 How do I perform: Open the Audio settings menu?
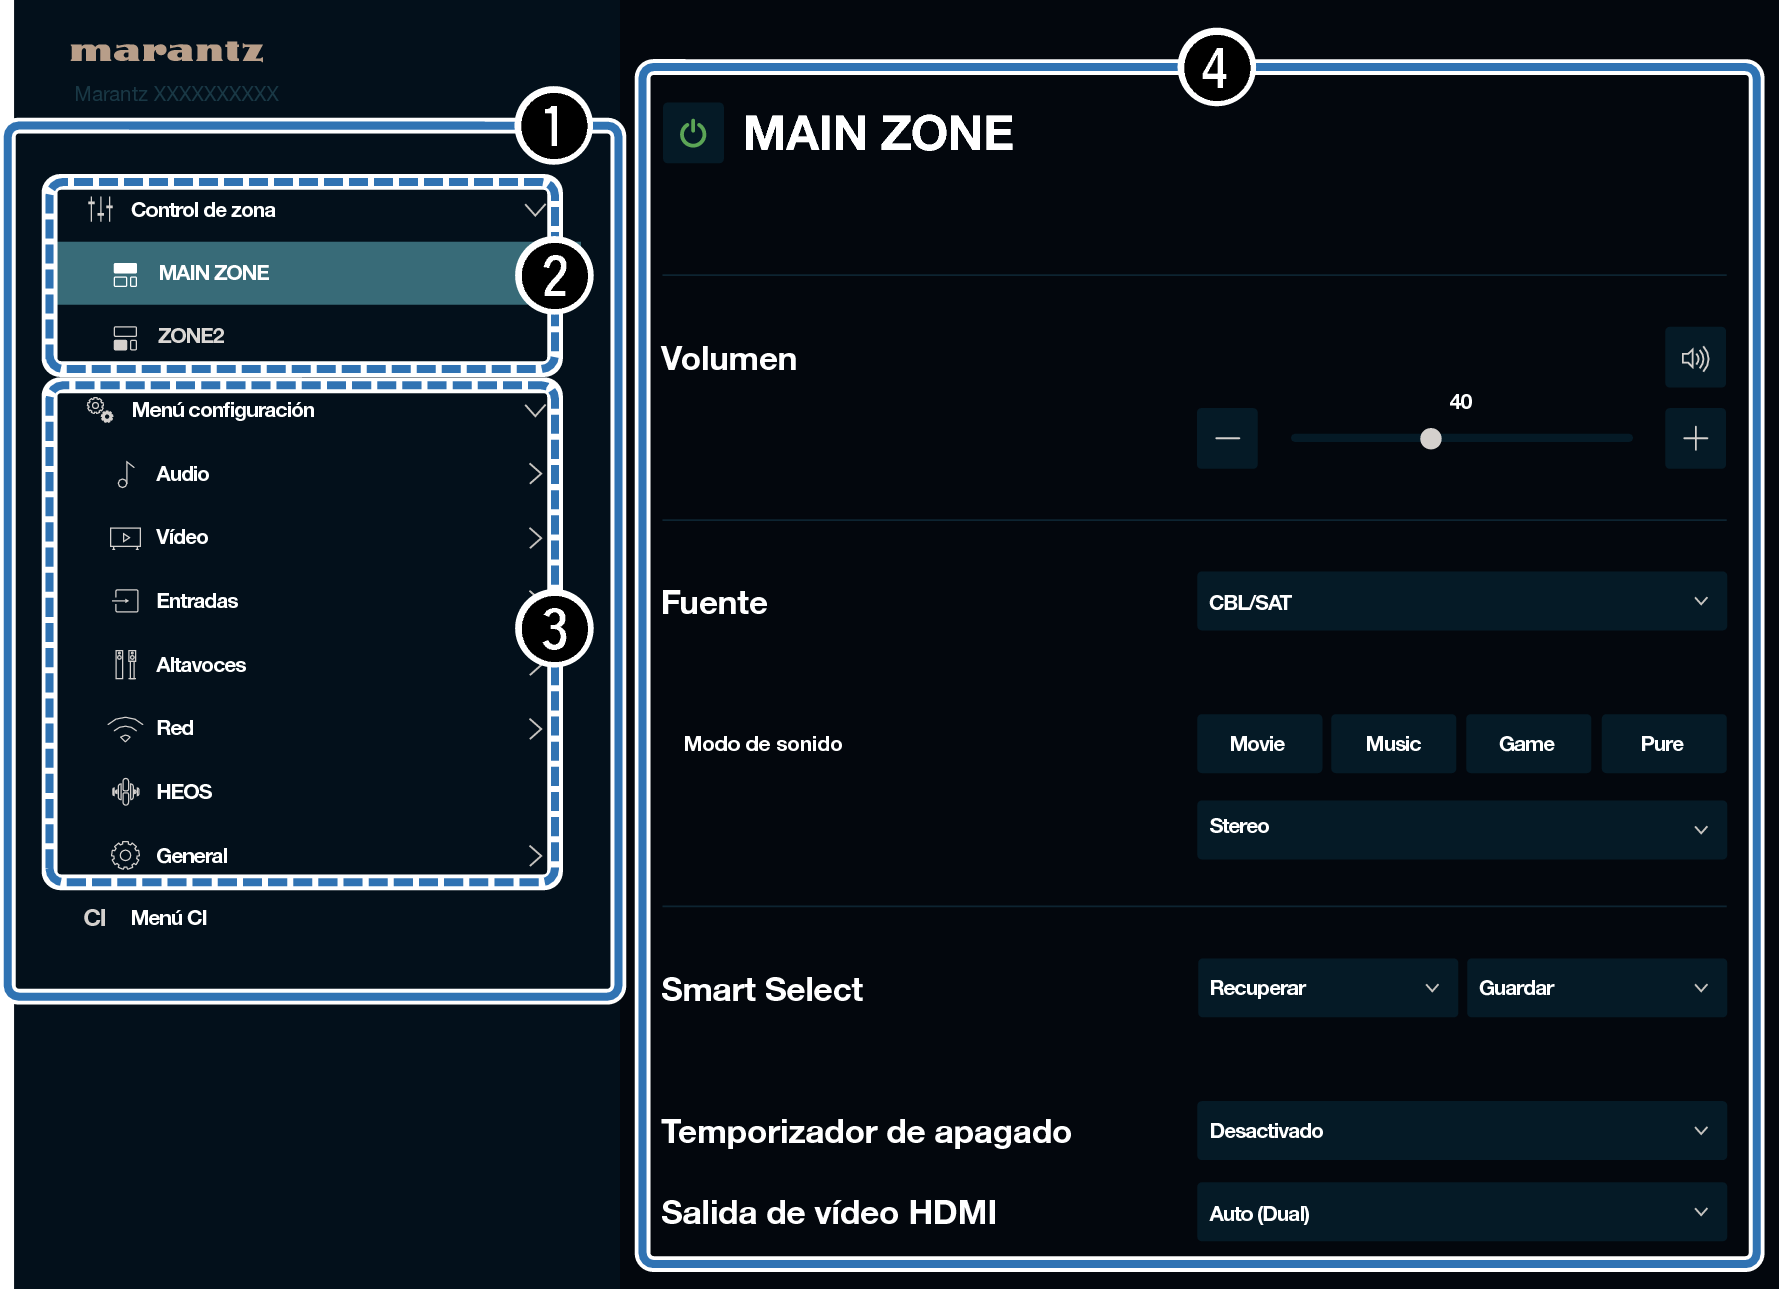tap(183, 474)
